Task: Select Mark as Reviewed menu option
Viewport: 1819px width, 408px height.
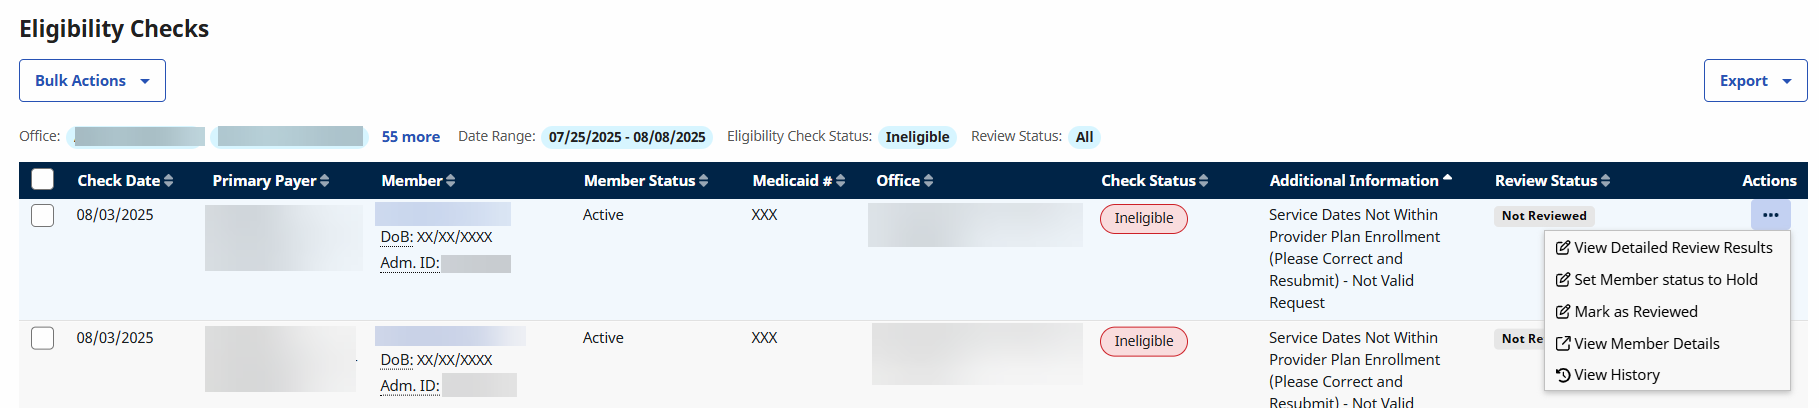Action: (1635, 312)
